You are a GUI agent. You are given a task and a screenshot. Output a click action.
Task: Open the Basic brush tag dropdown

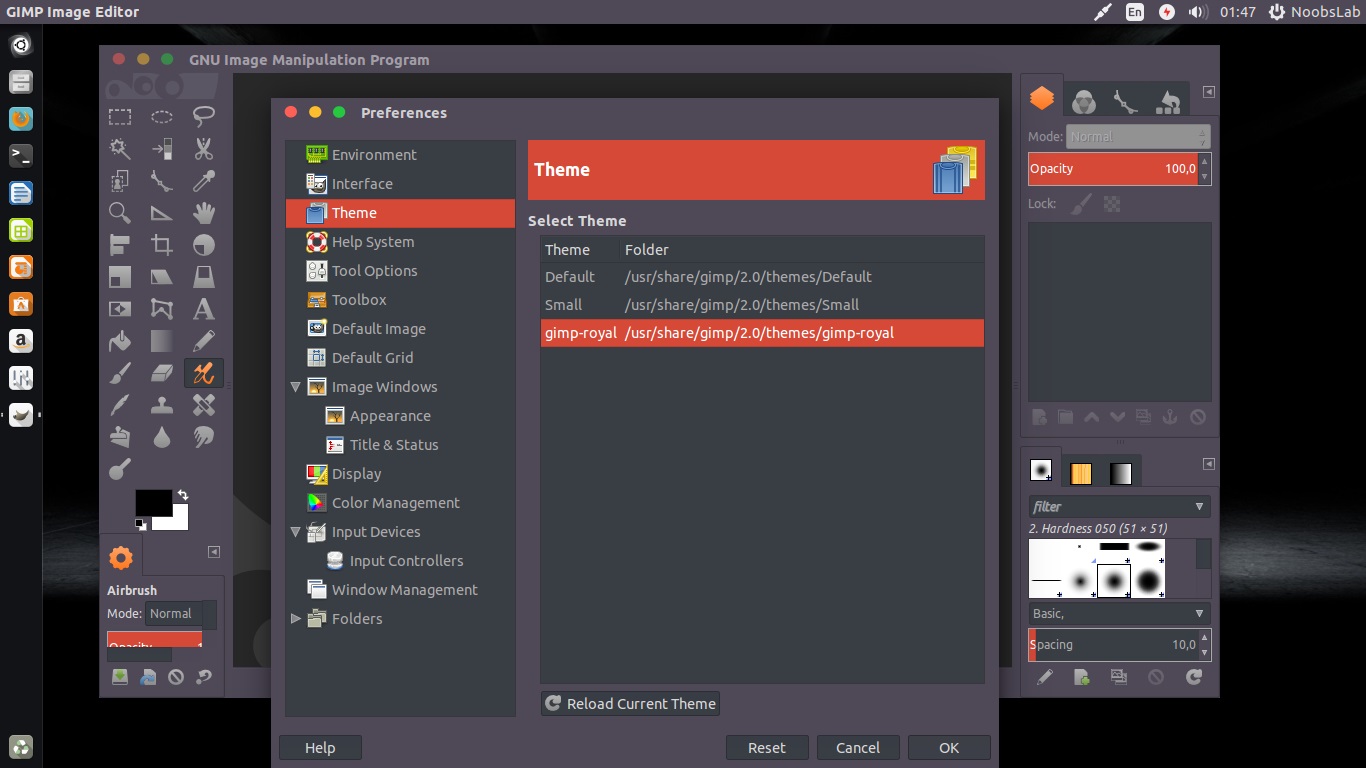(1119, 614)
